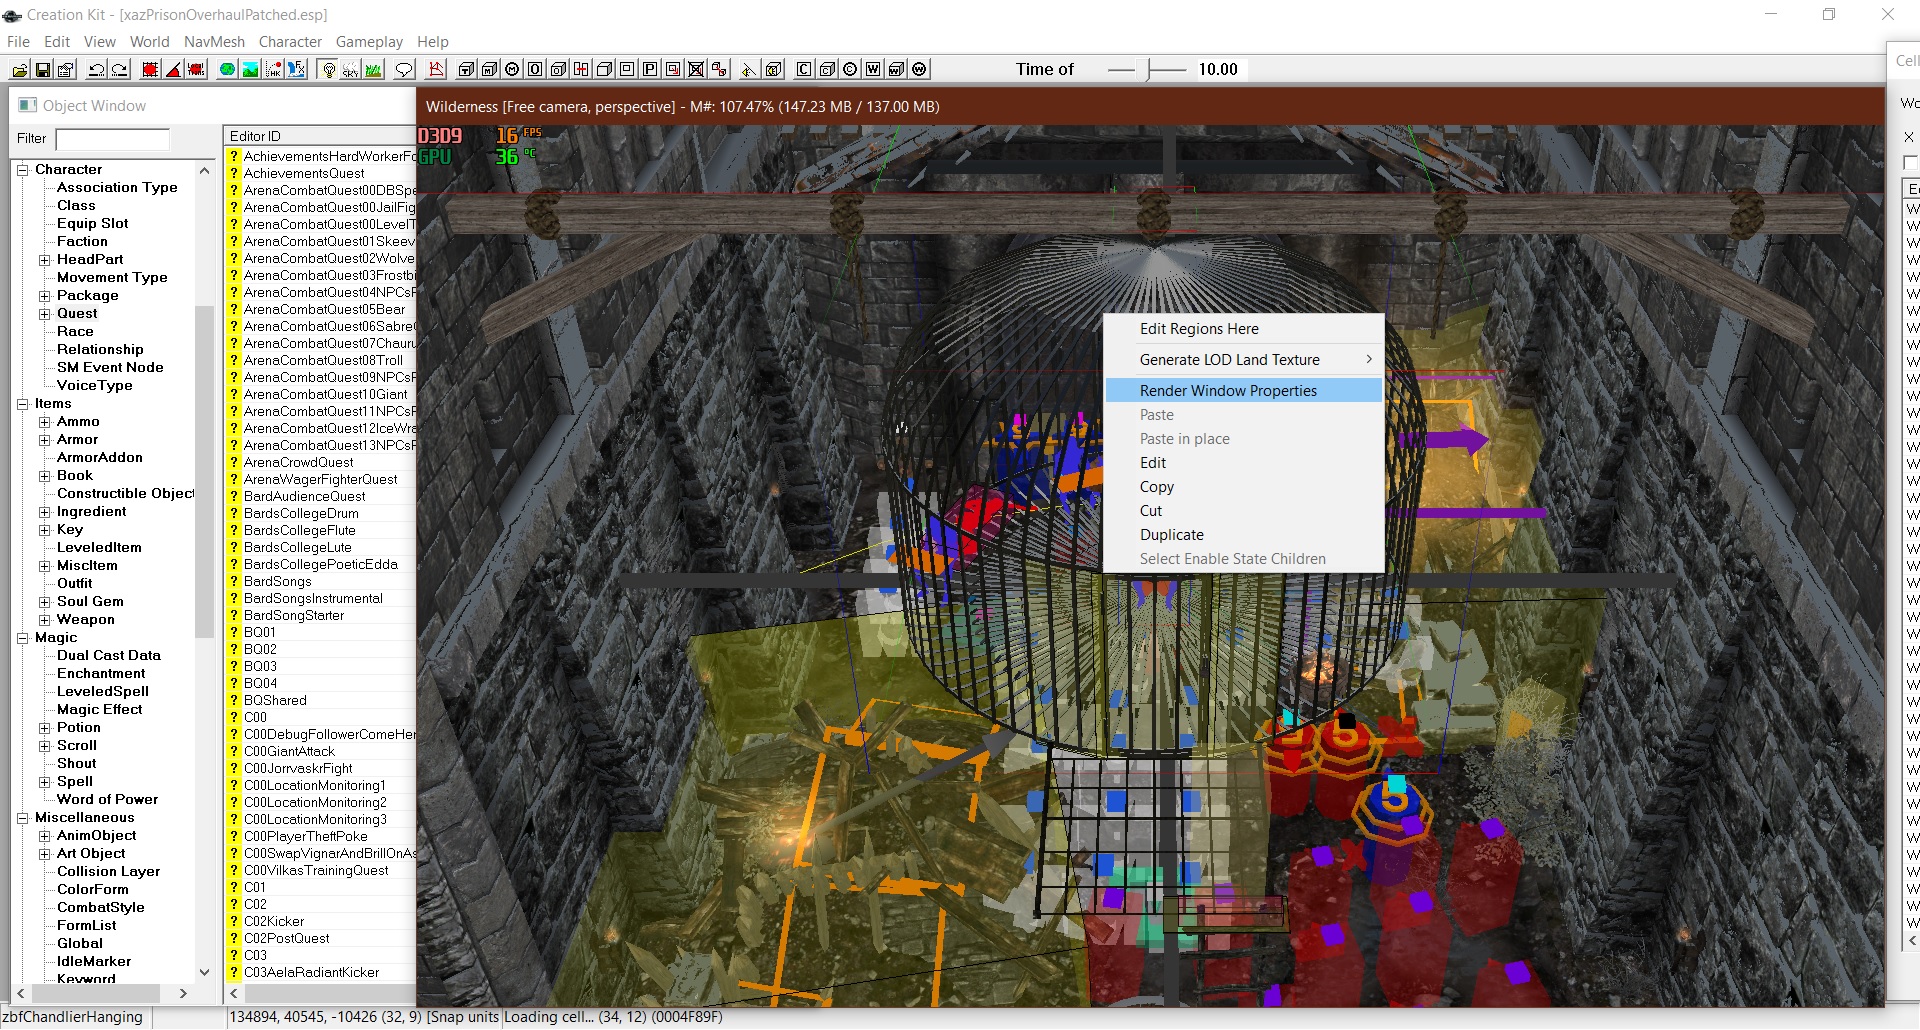This screenshot has width=1920, height=1030.
Task: Click the T cube toolbar icon
Action: coord(466,69)
